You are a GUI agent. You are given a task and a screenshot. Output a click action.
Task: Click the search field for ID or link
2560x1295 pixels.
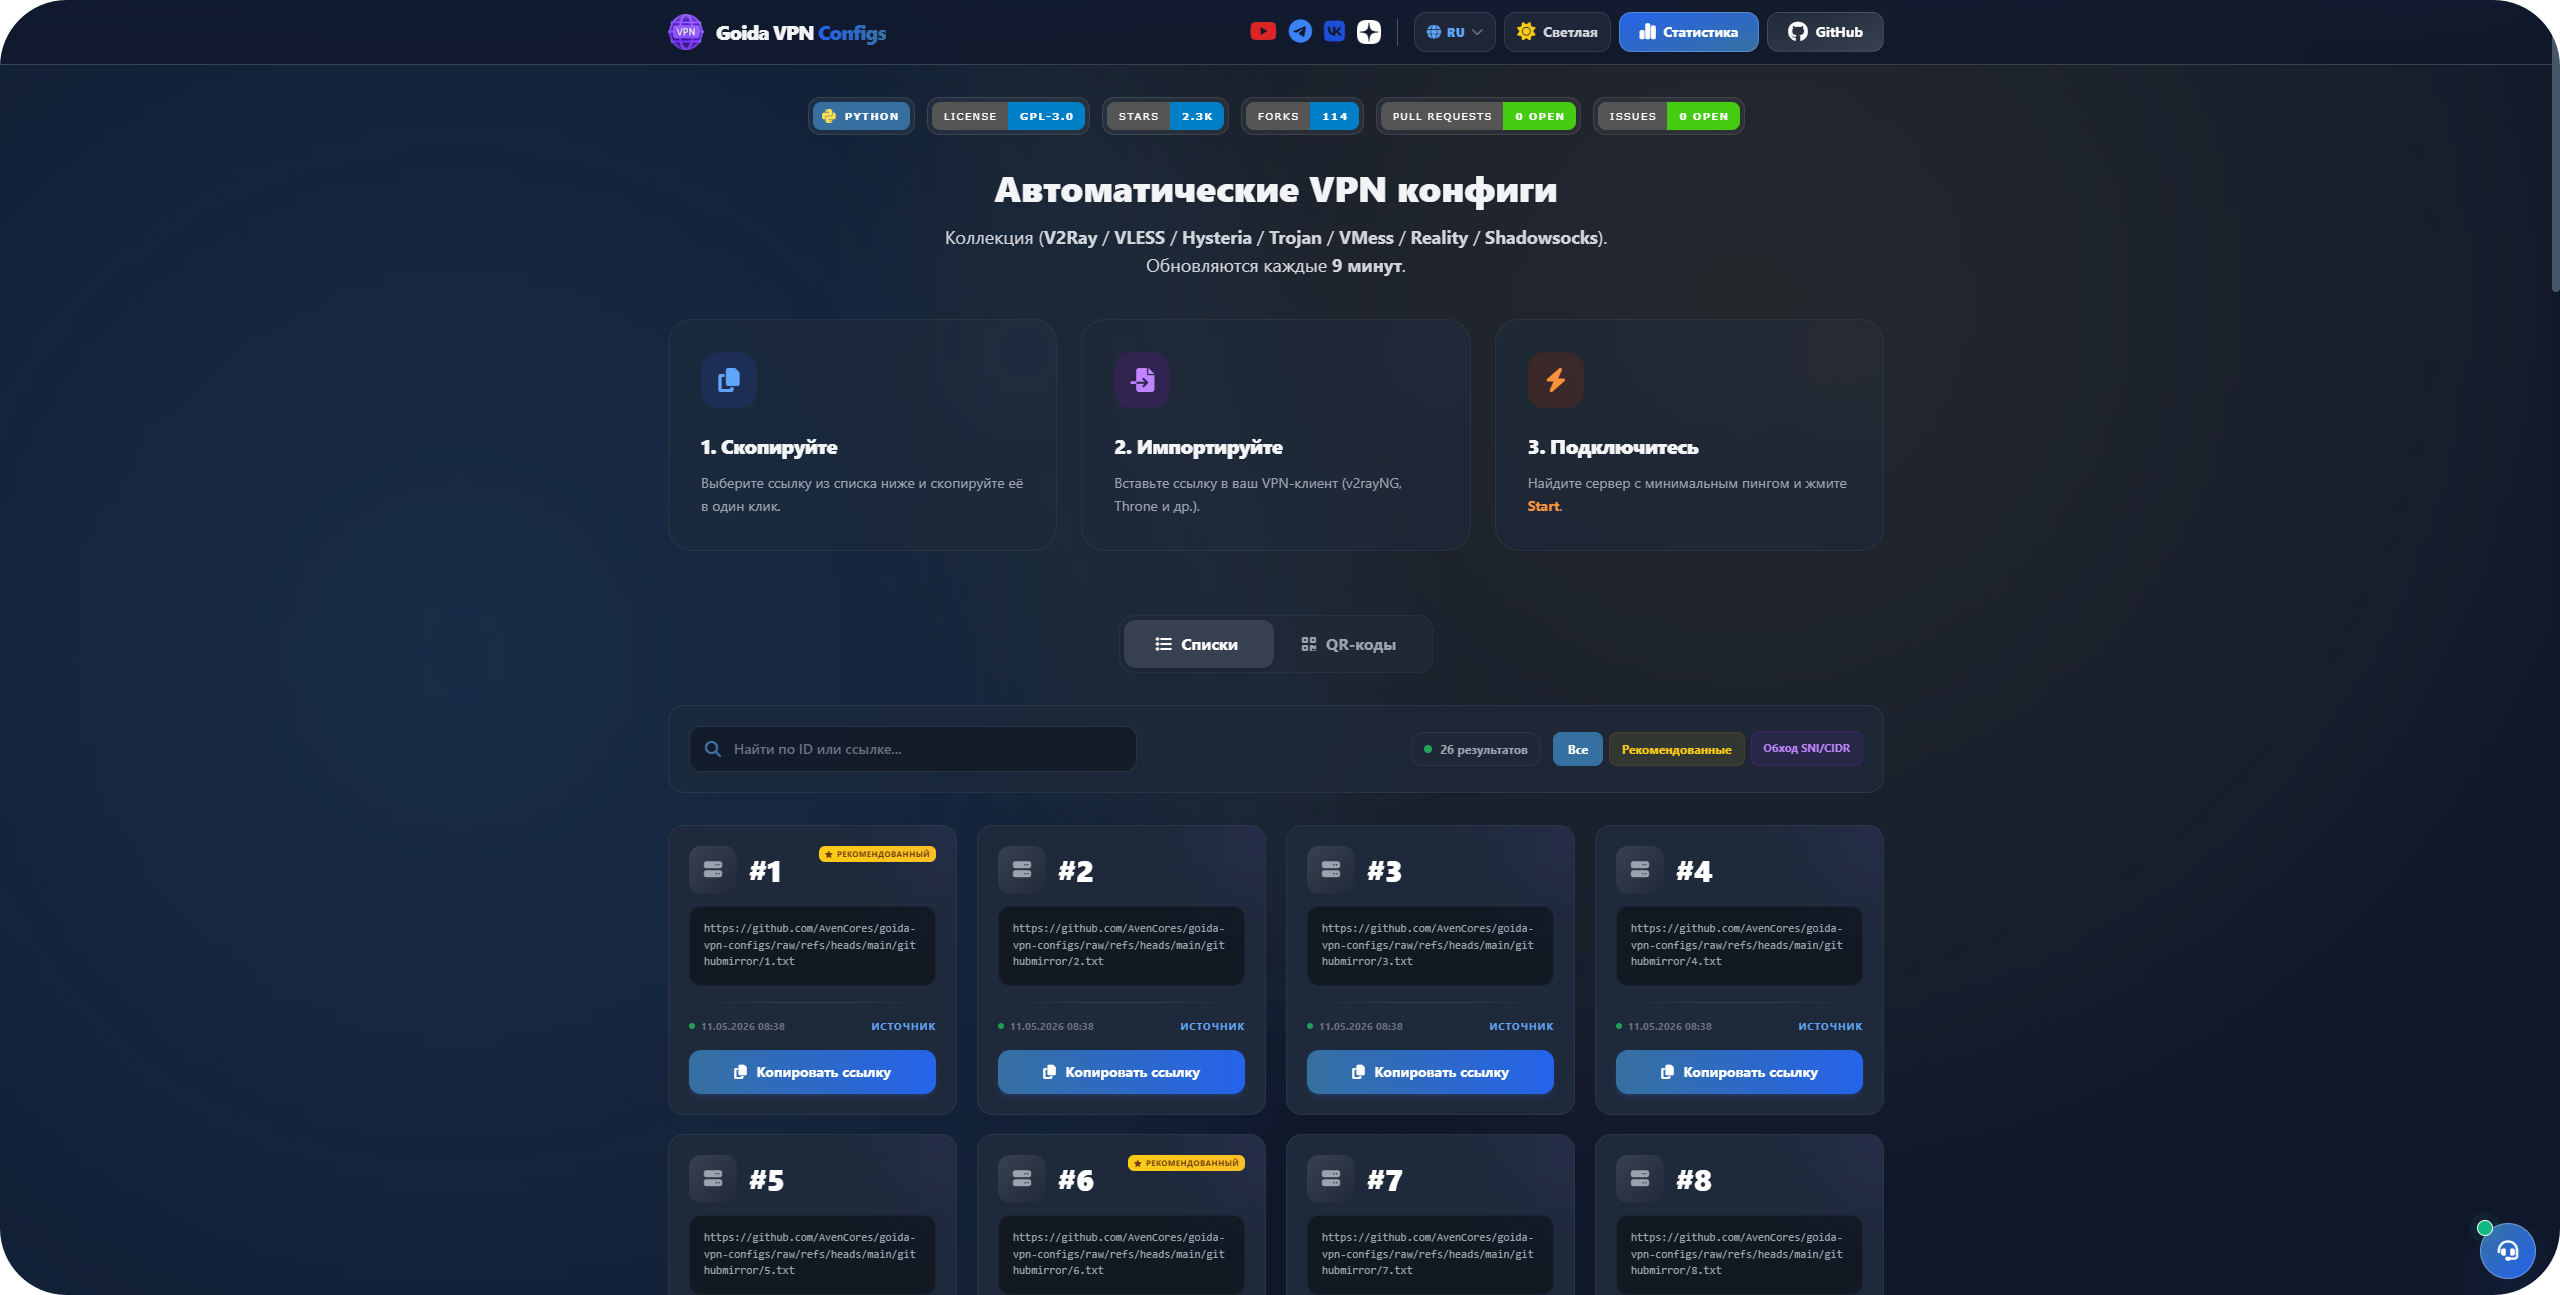[x=912, y=749]
